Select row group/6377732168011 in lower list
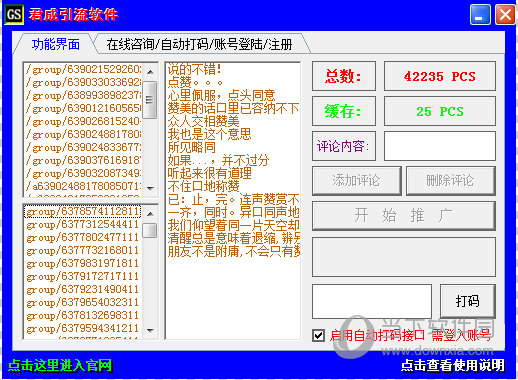 coord(83,251)
